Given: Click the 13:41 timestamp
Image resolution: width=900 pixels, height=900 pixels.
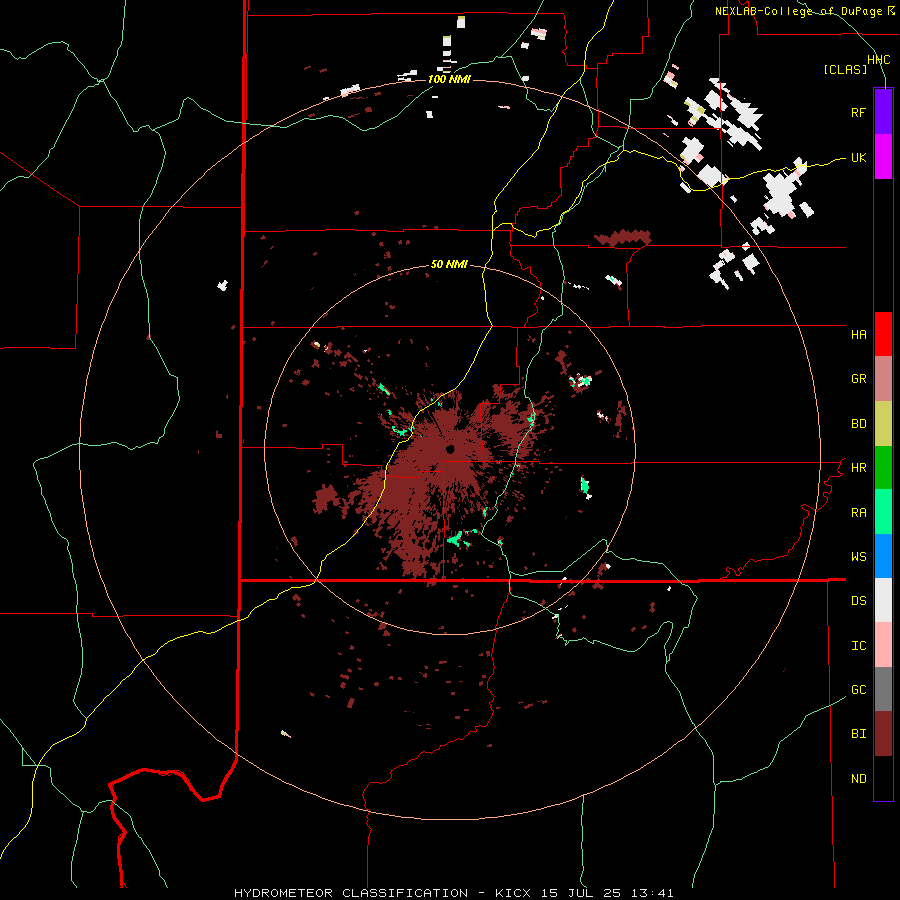Looking at the screenshot, I should [653, 893].
